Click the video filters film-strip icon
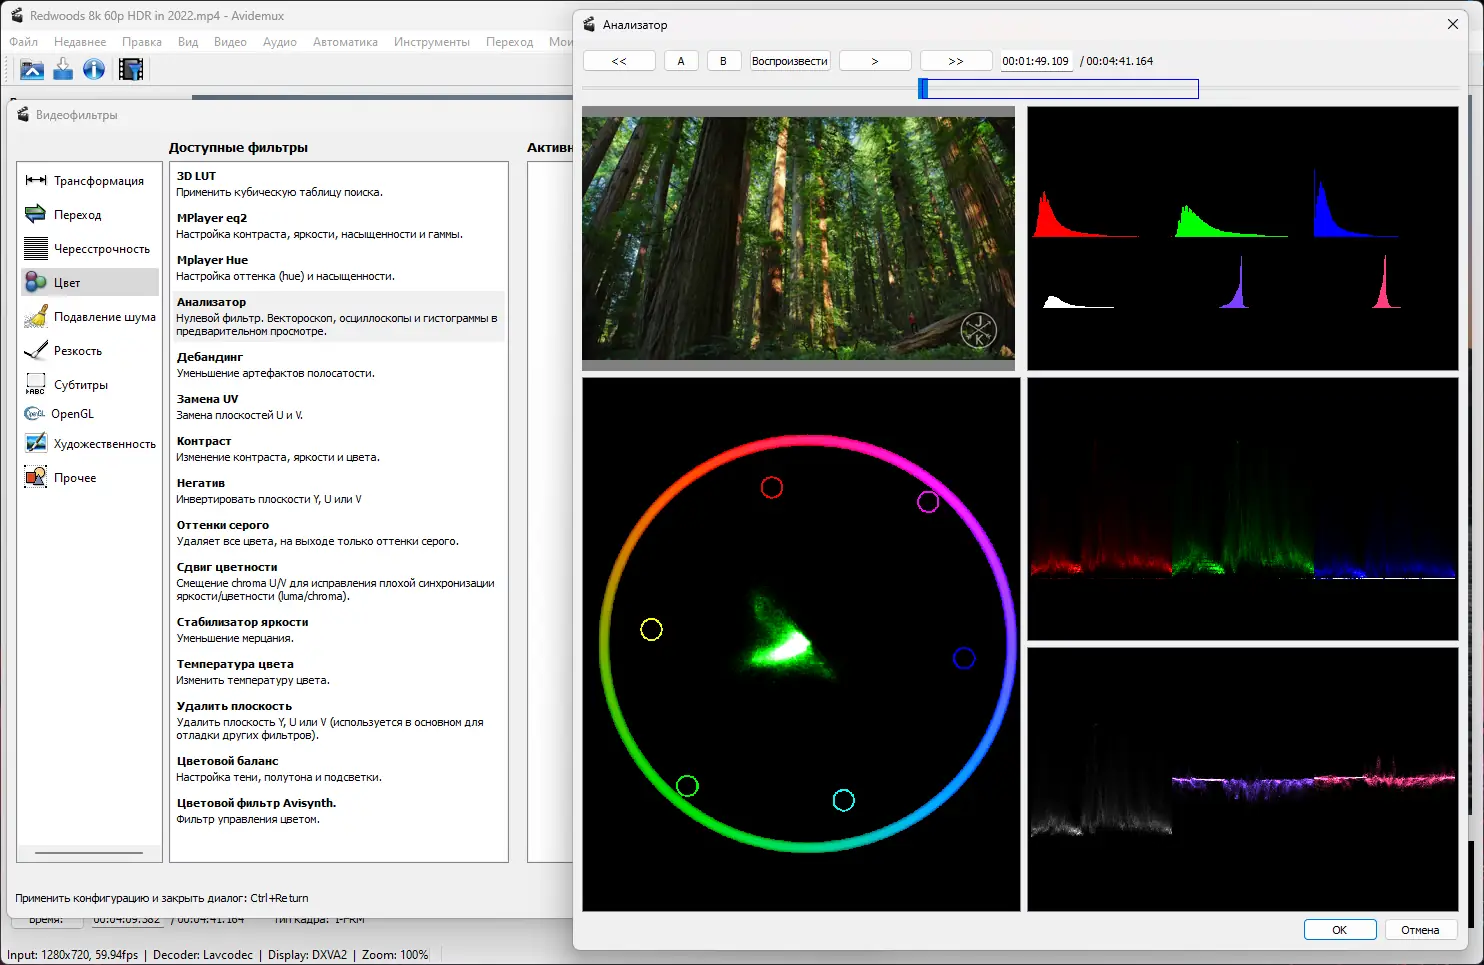This screenshot has height=965, width=1484. (x=131, y=69)
